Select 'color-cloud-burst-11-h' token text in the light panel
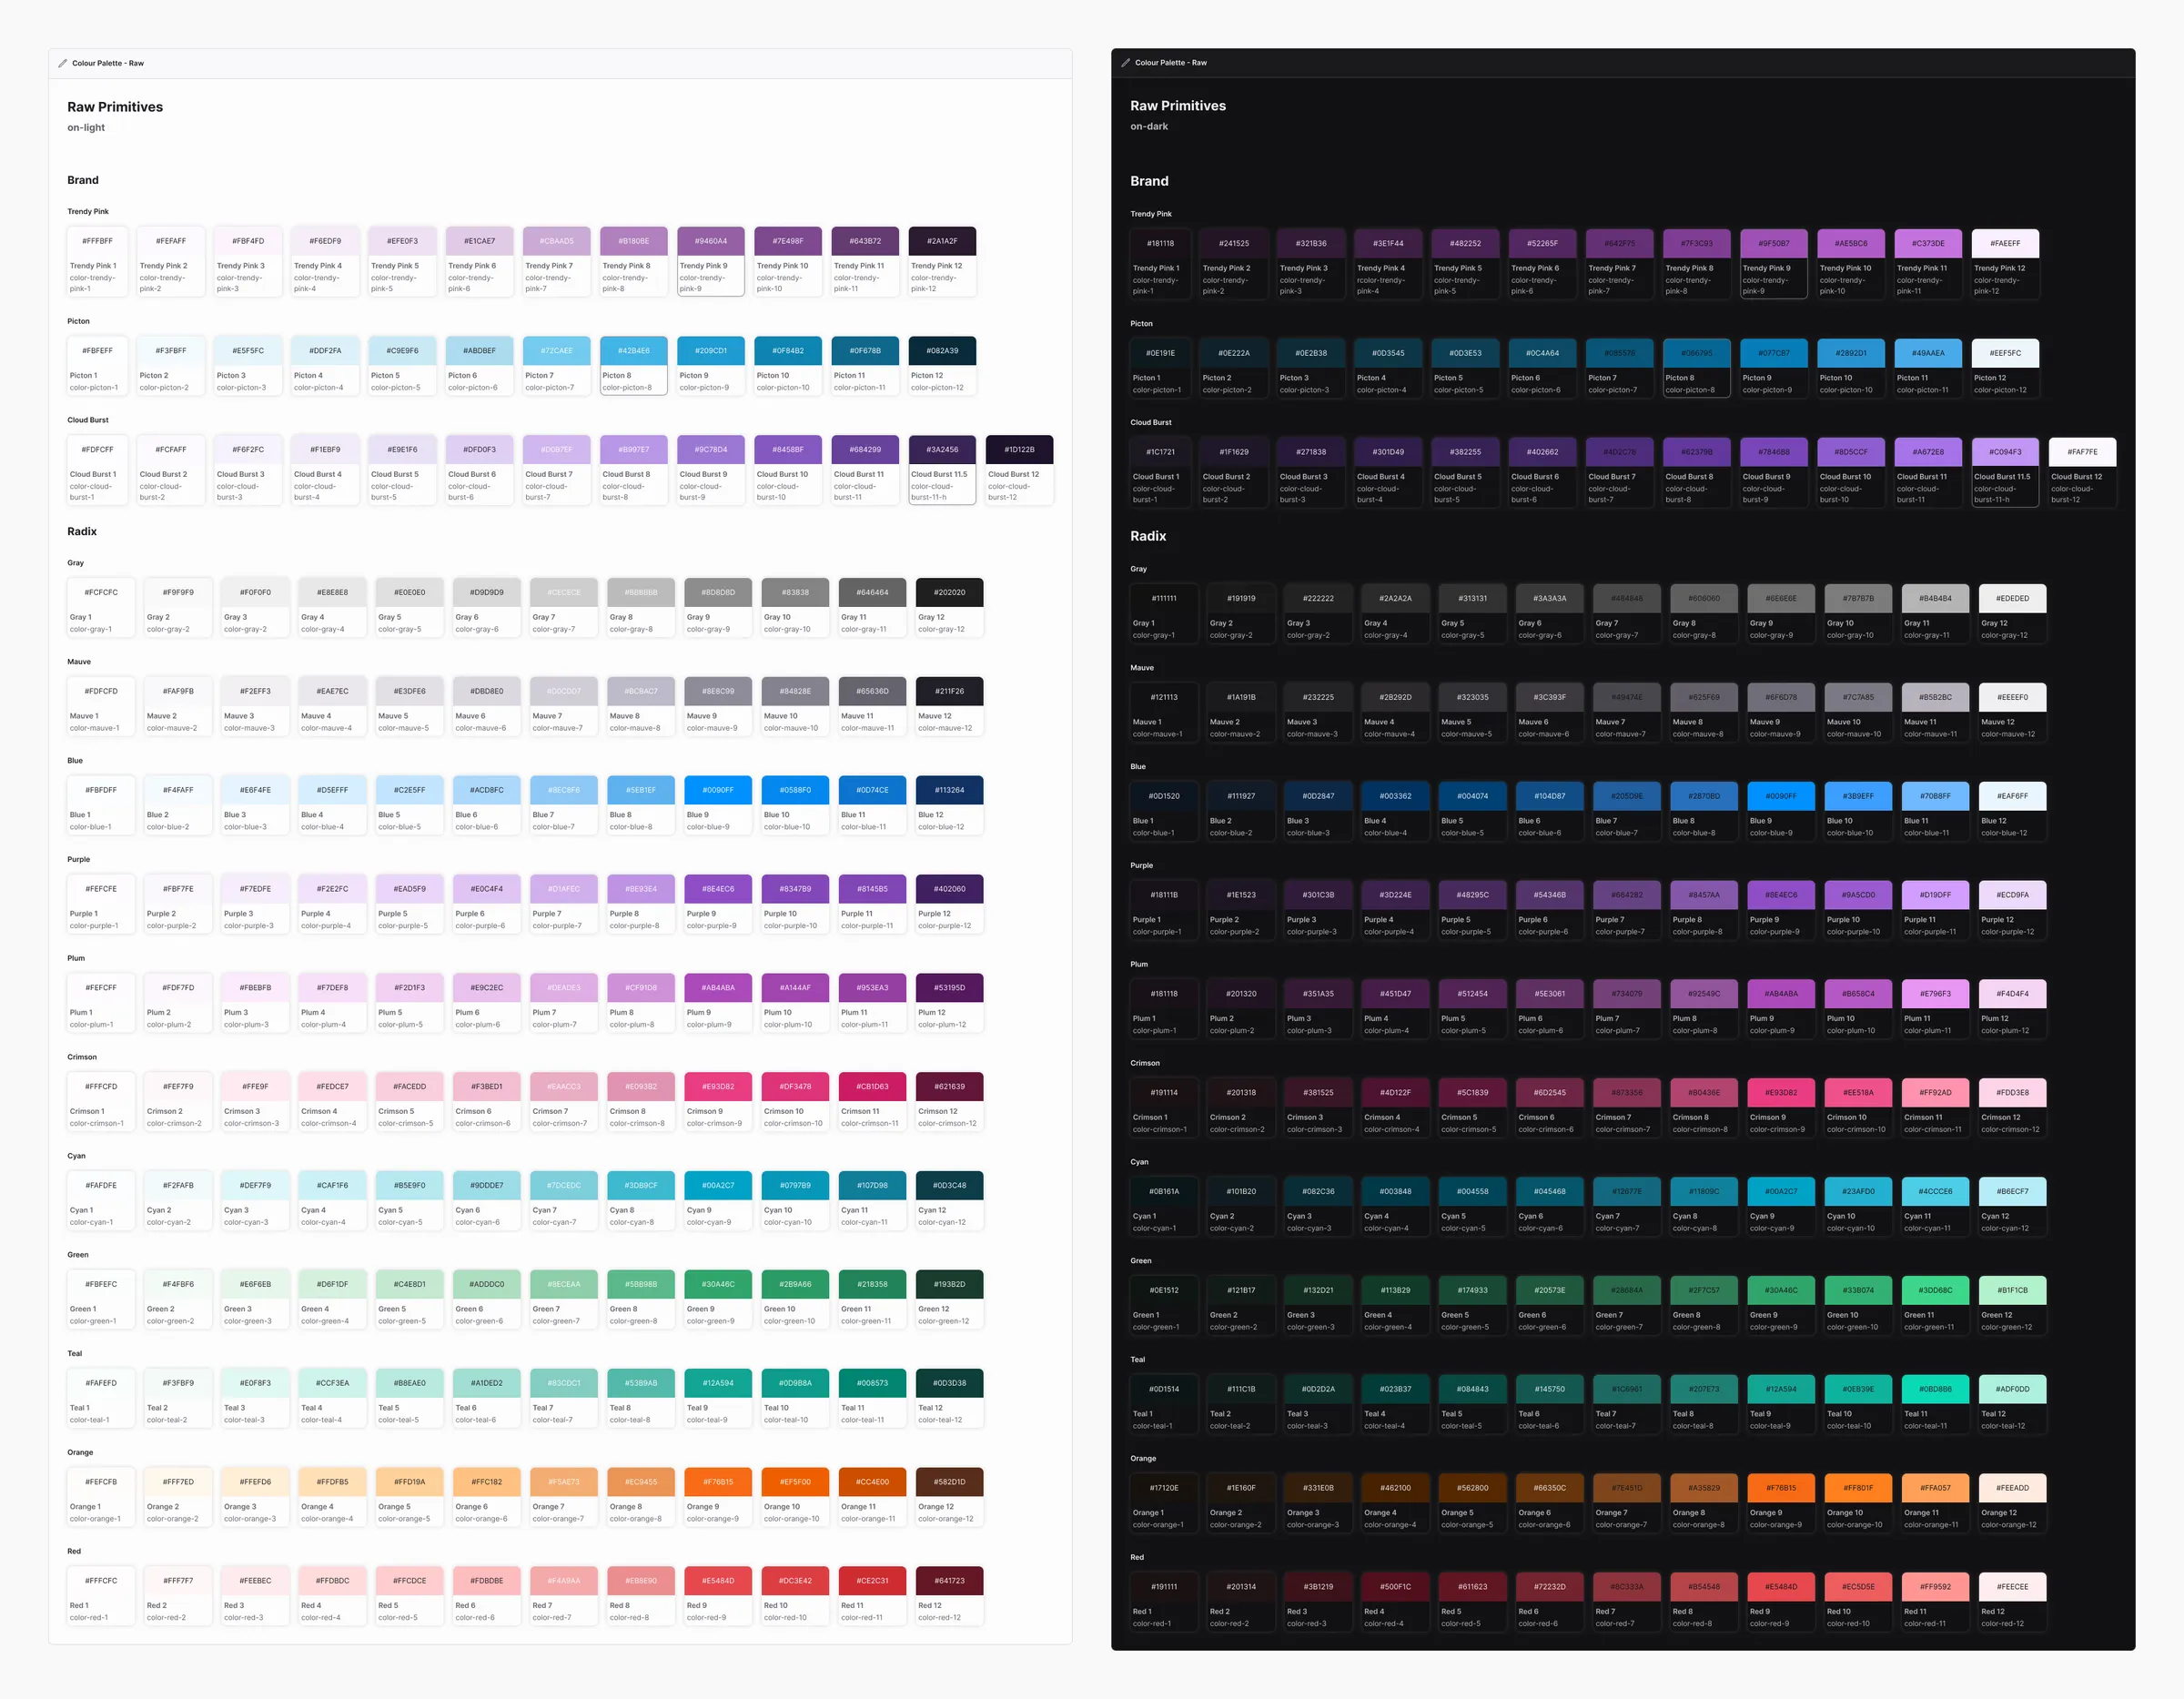Image resolution: width=2184 pixels, height=1699 pixels. tap(932, 492)
